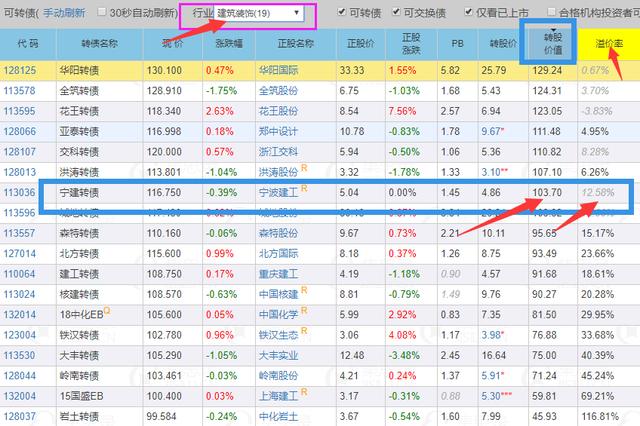This screenshot has height=426, width=640.
Task: Open the 行业 dropdown showing 建筑装饰(19)
Action: pyautogui.click(x=259, y=13)
